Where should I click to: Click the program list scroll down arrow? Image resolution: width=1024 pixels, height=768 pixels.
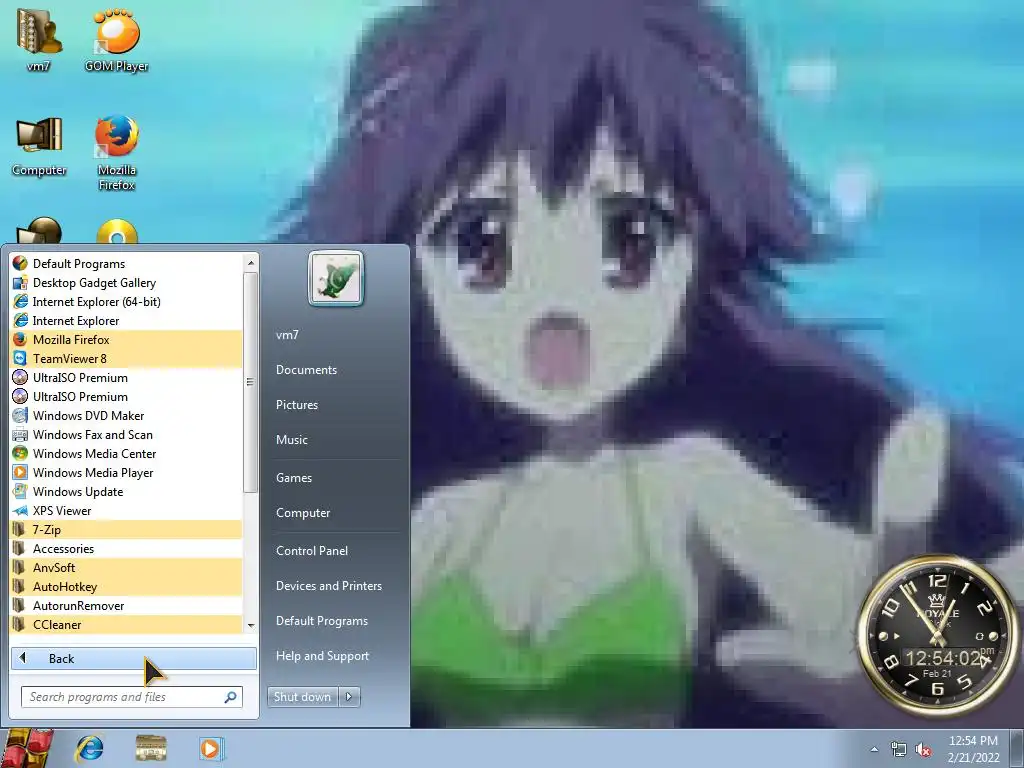(251, 626)
